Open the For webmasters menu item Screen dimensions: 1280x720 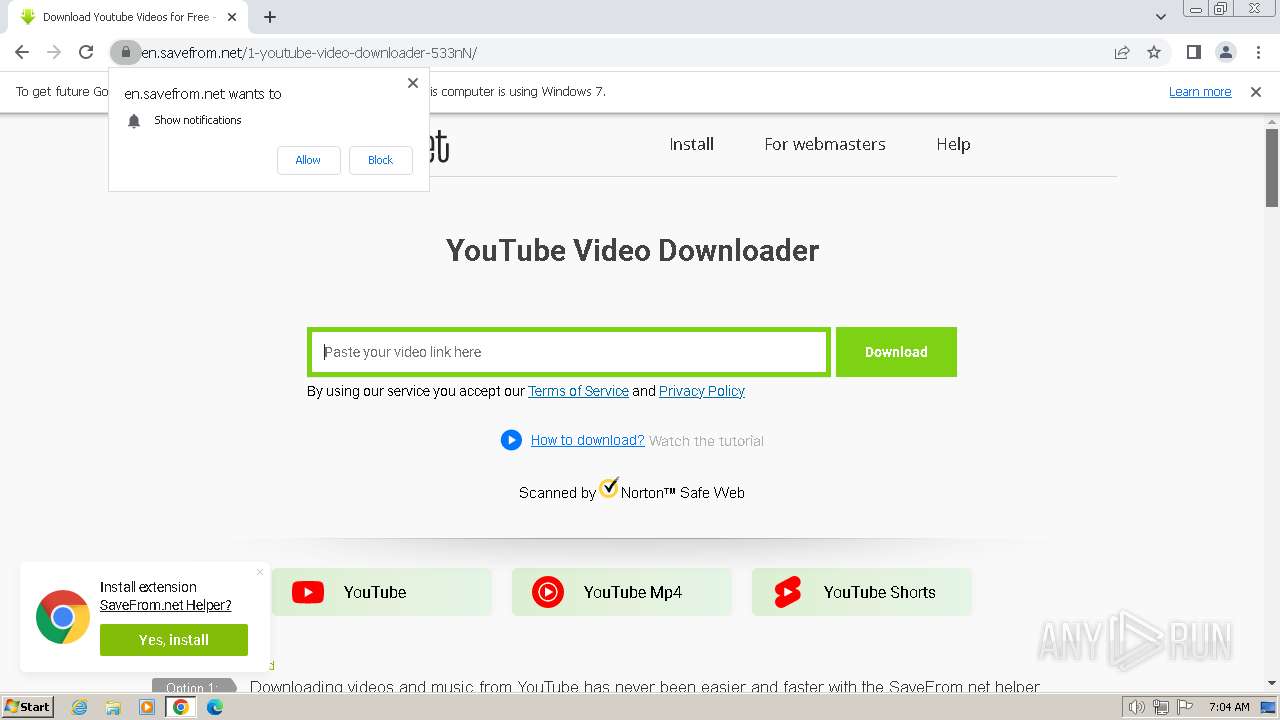pos(825,144)
